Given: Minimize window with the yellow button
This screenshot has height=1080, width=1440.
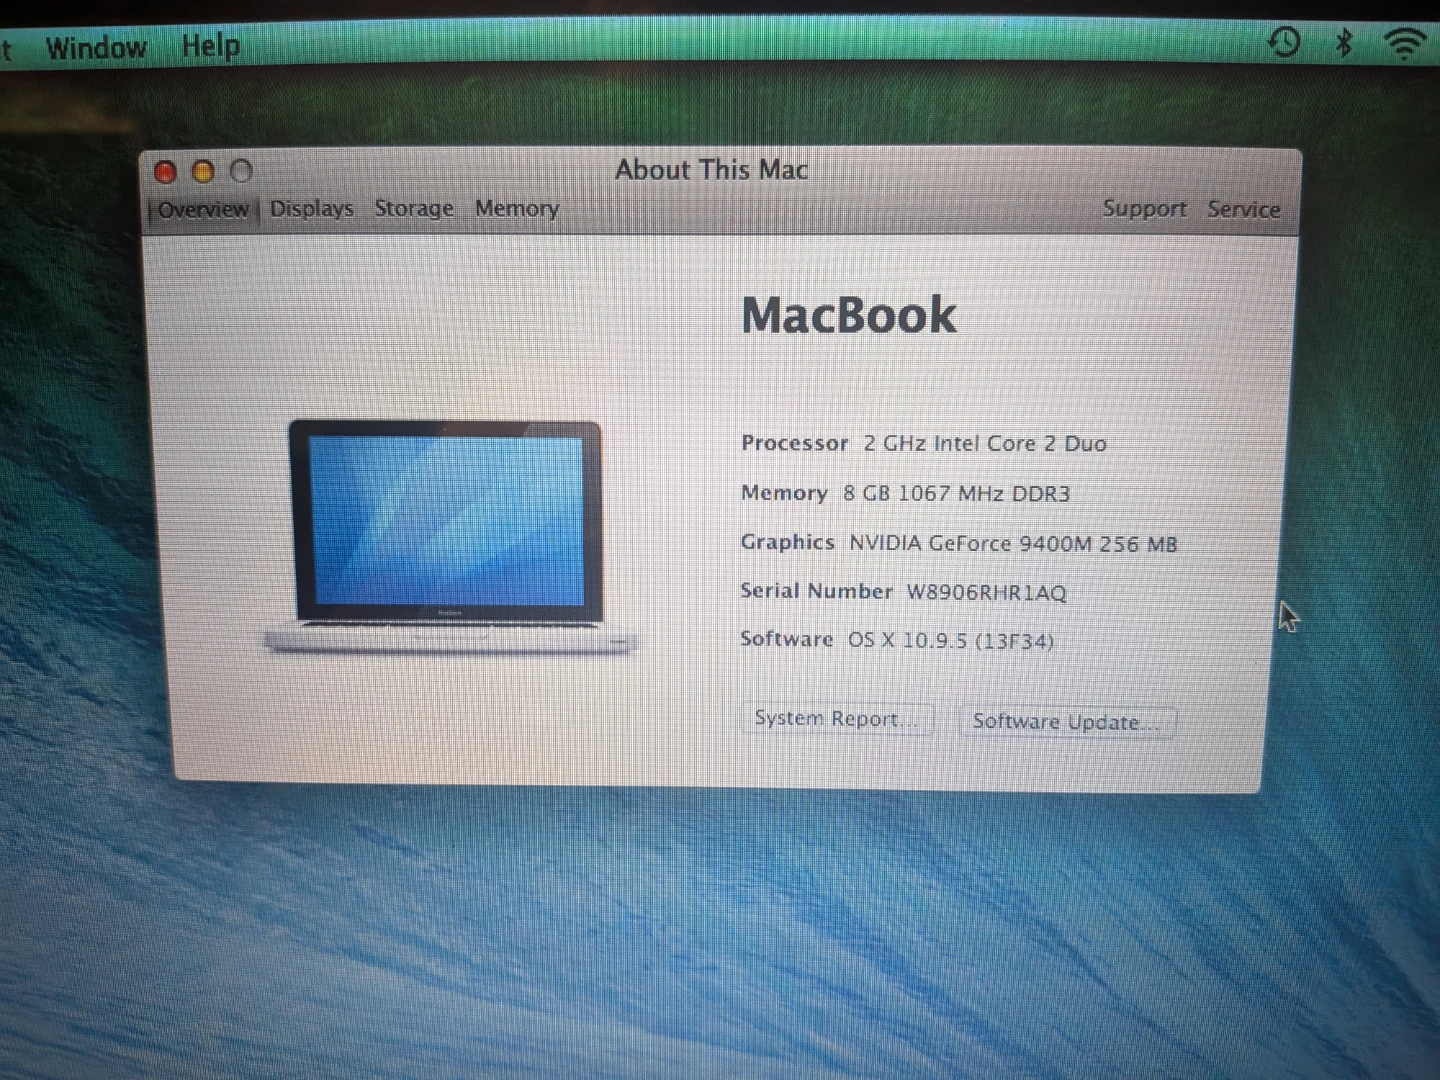Looking at the screenshot, I should (x=203, y=172).
